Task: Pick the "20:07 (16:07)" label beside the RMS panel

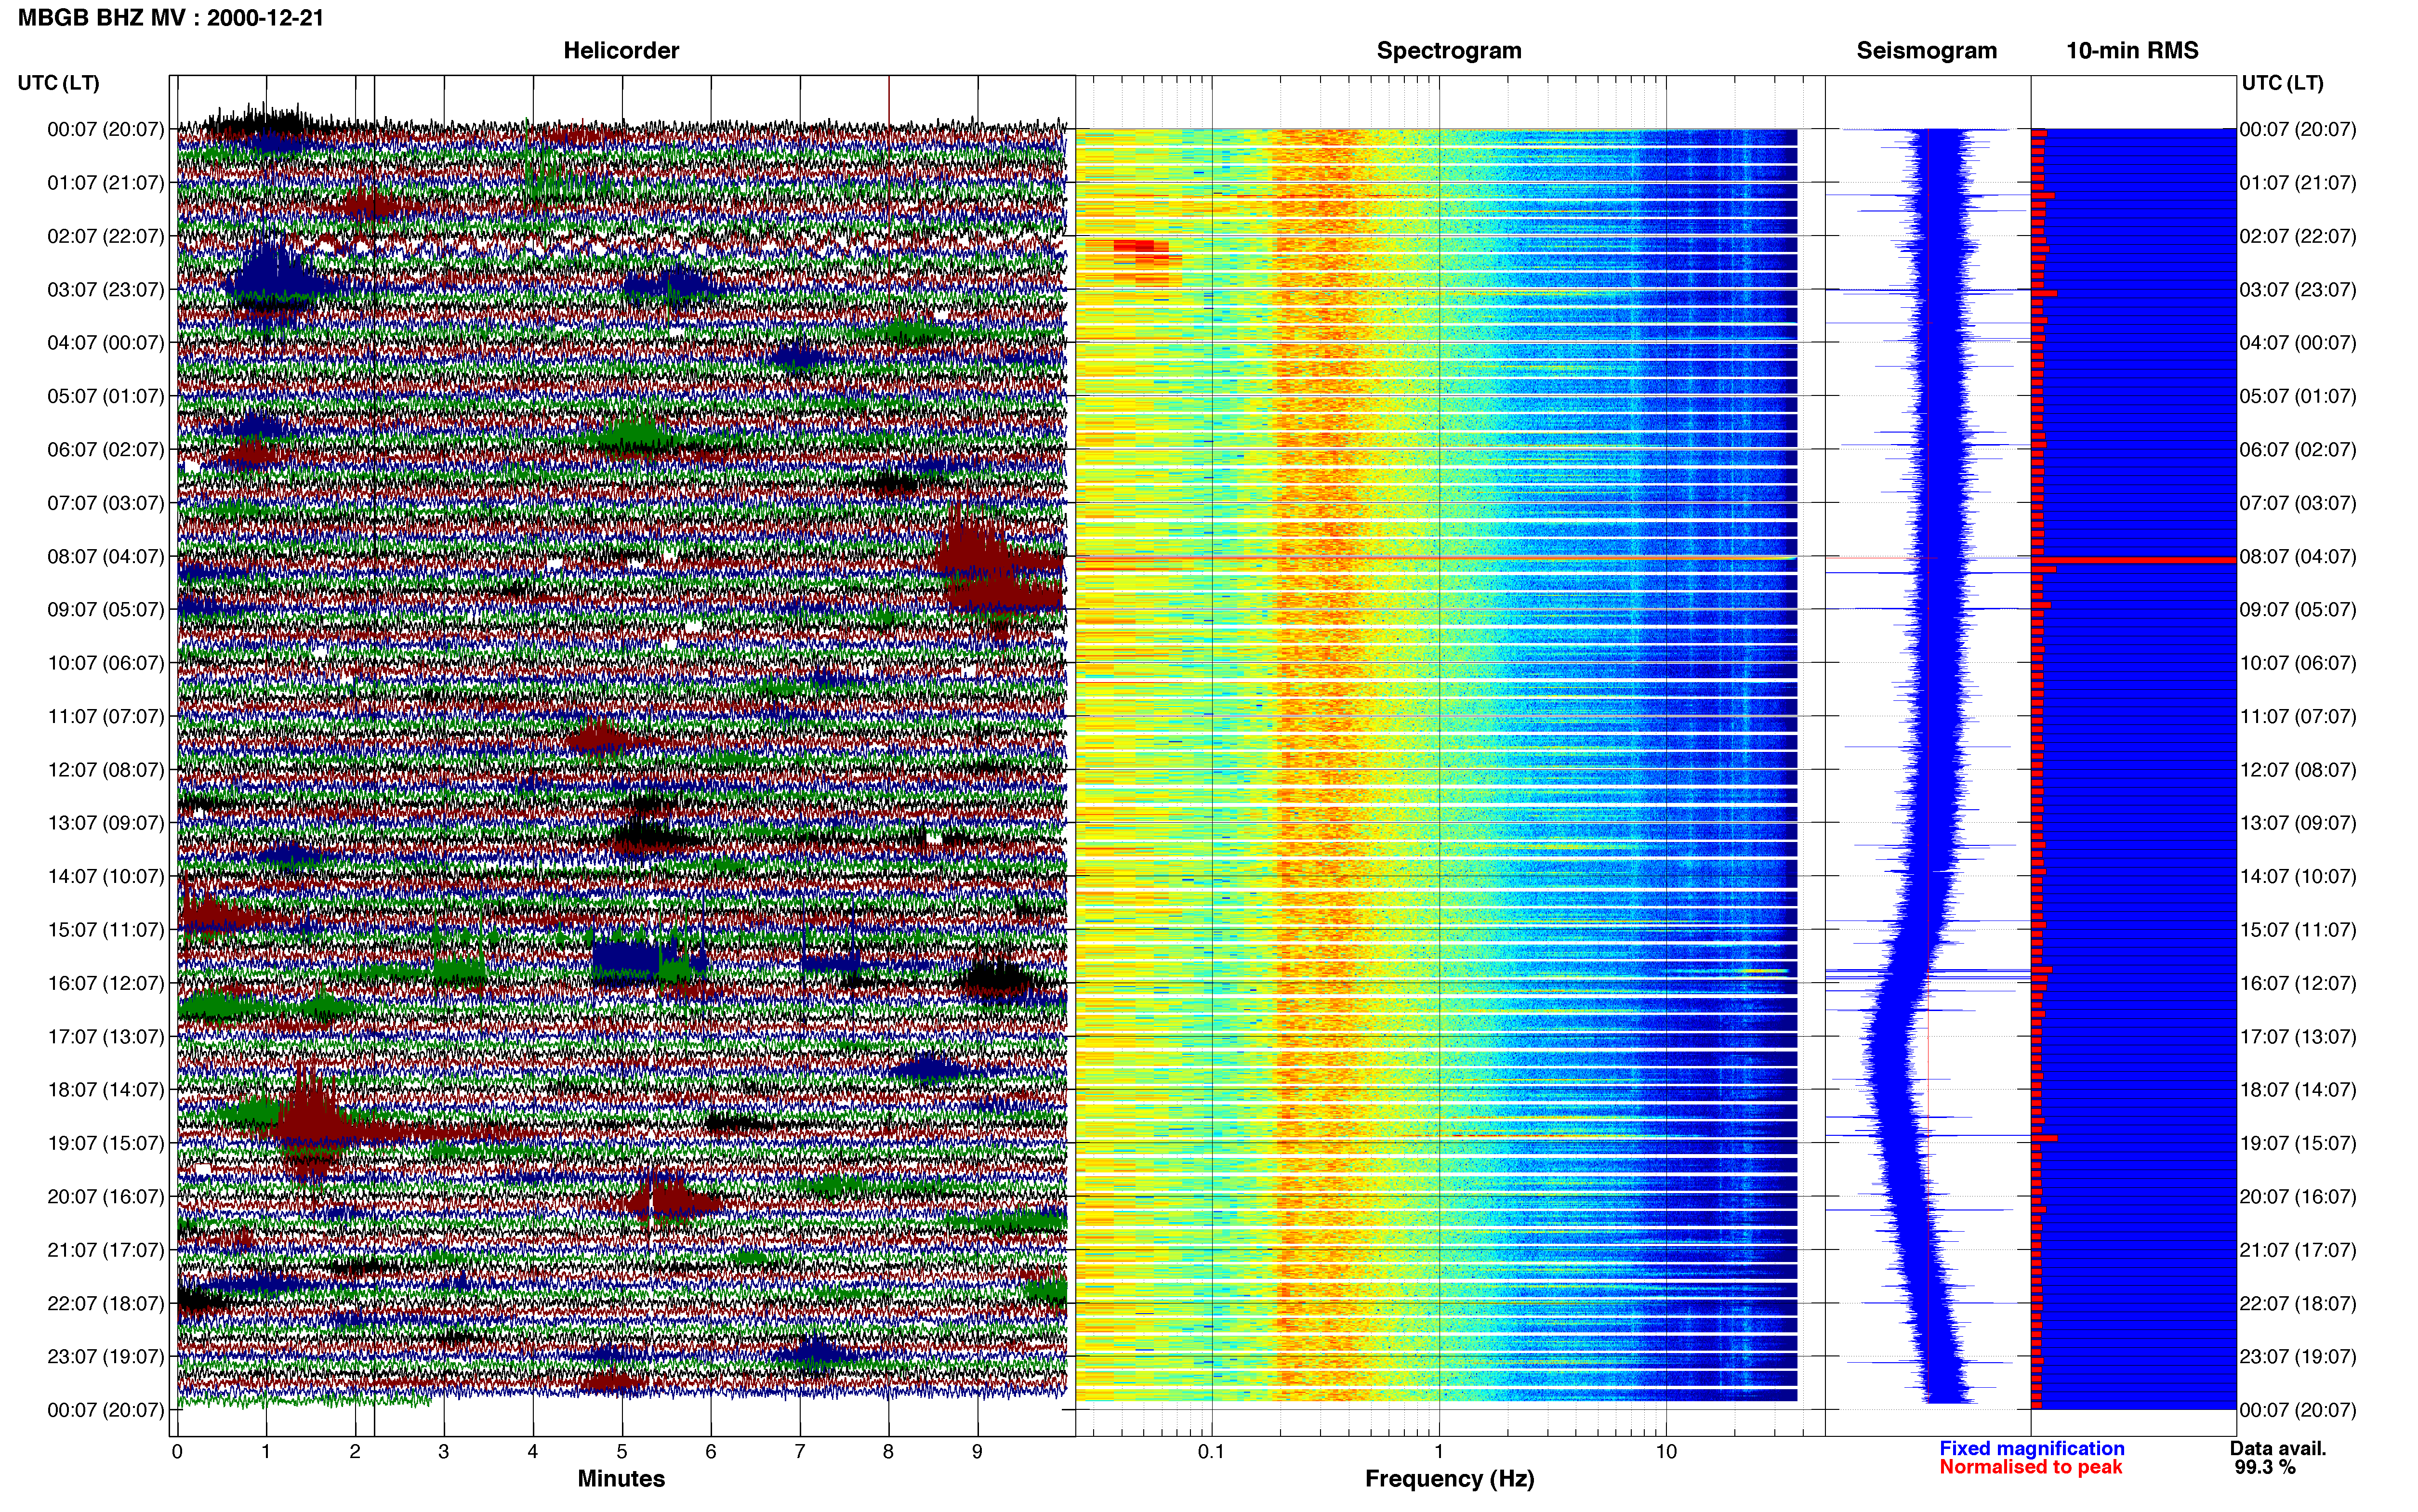Action: pos(2298,1196)
